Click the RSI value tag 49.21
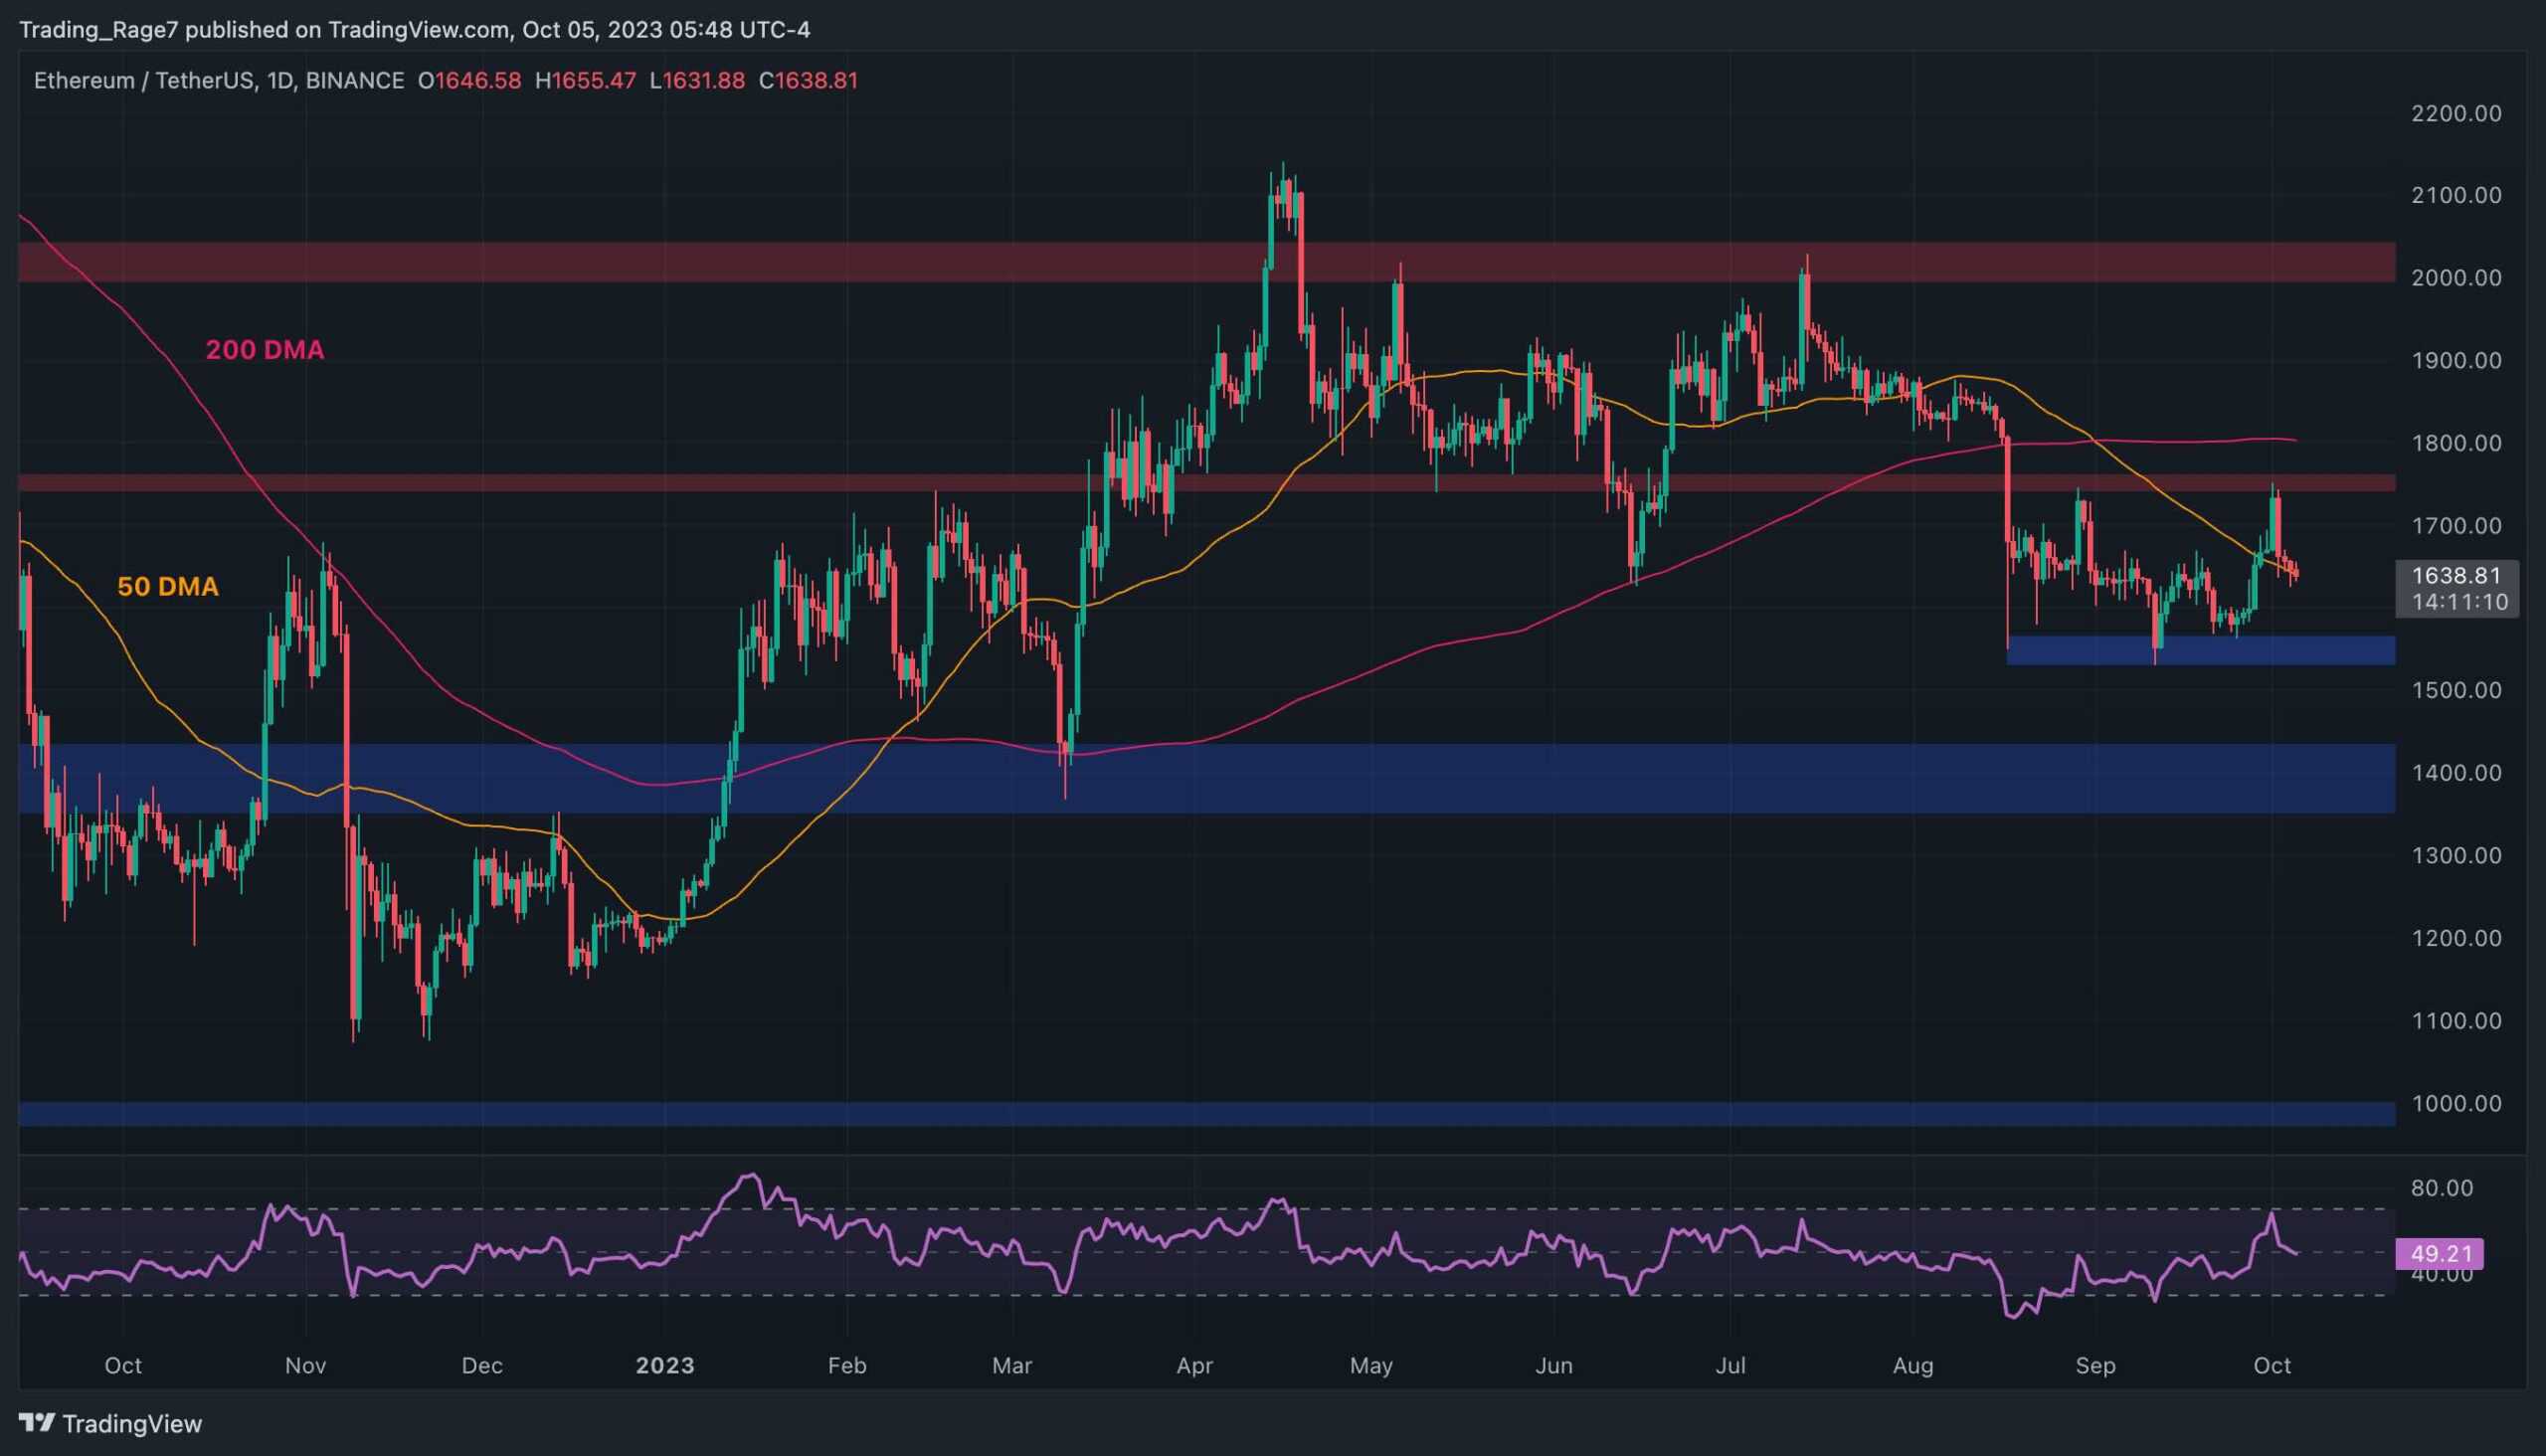The height and width of the screenshot is (1456, 2546). 2440,1253
